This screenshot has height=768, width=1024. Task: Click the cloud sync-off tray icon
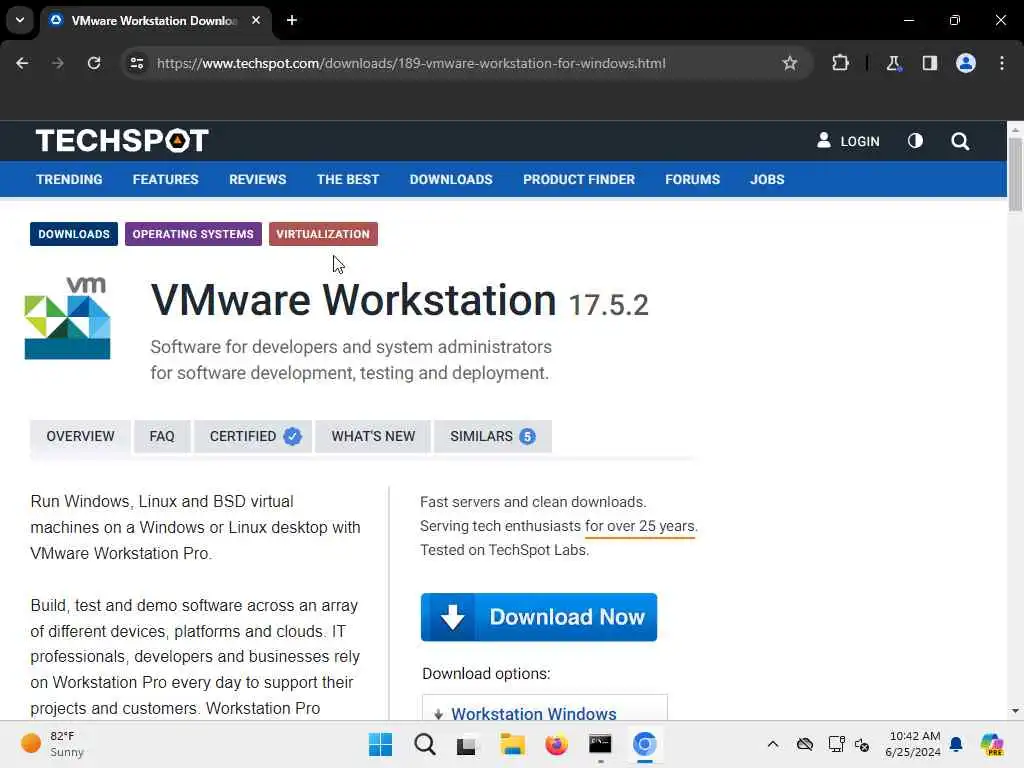point(805,744)
